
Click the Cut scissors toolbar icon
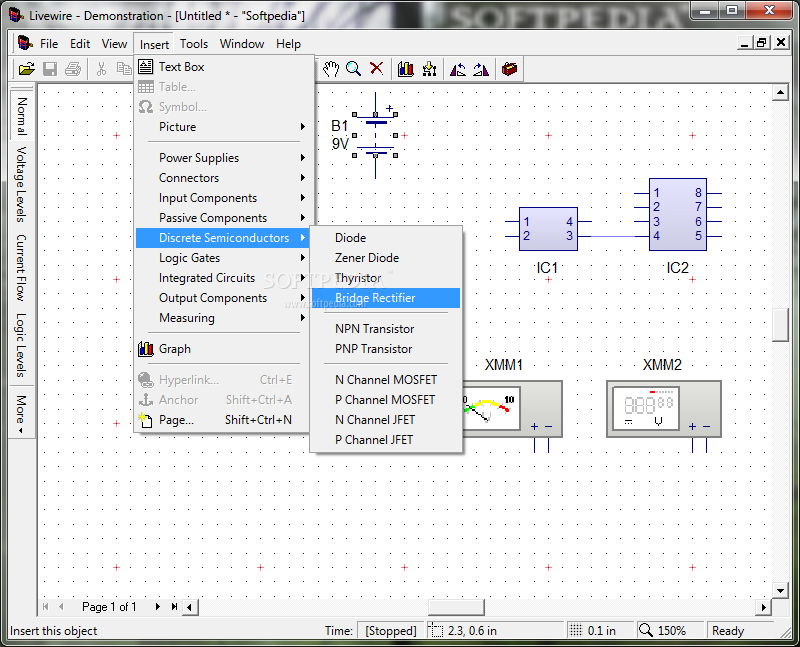(x=101, y=69)
